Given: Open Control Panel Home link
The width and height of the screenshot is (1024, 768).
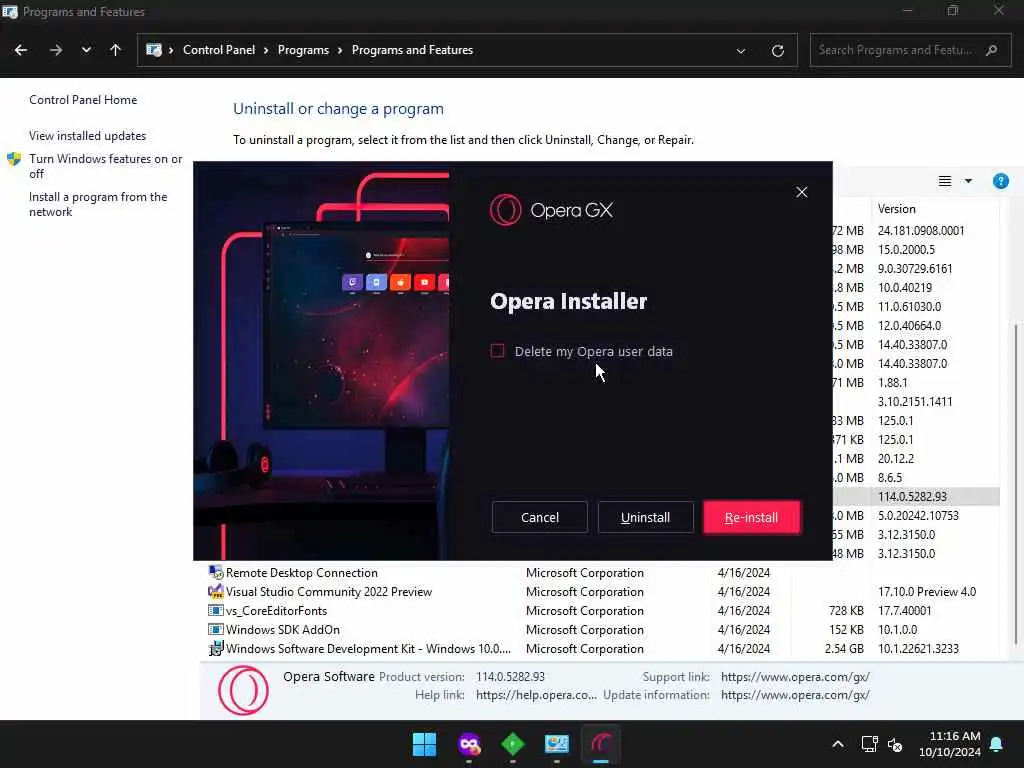Looking at the screenshot, I should (x=83, y=100).
